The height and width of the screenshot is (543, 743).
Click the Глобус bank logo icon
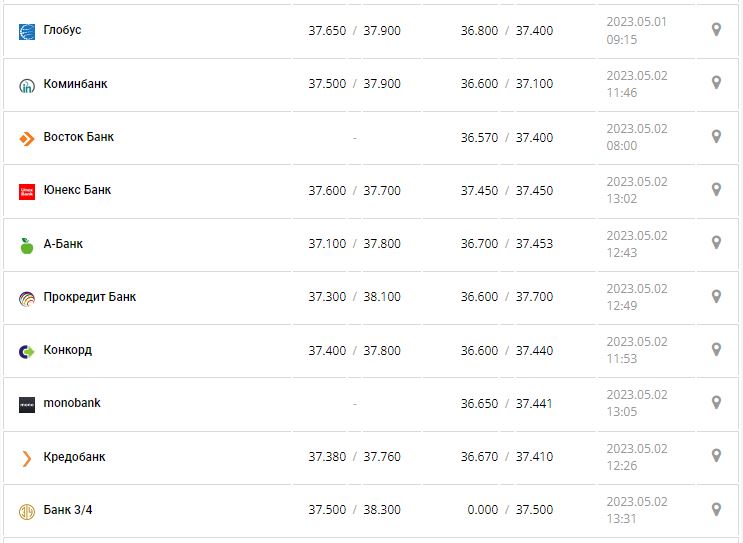click(x=27, y=31)
